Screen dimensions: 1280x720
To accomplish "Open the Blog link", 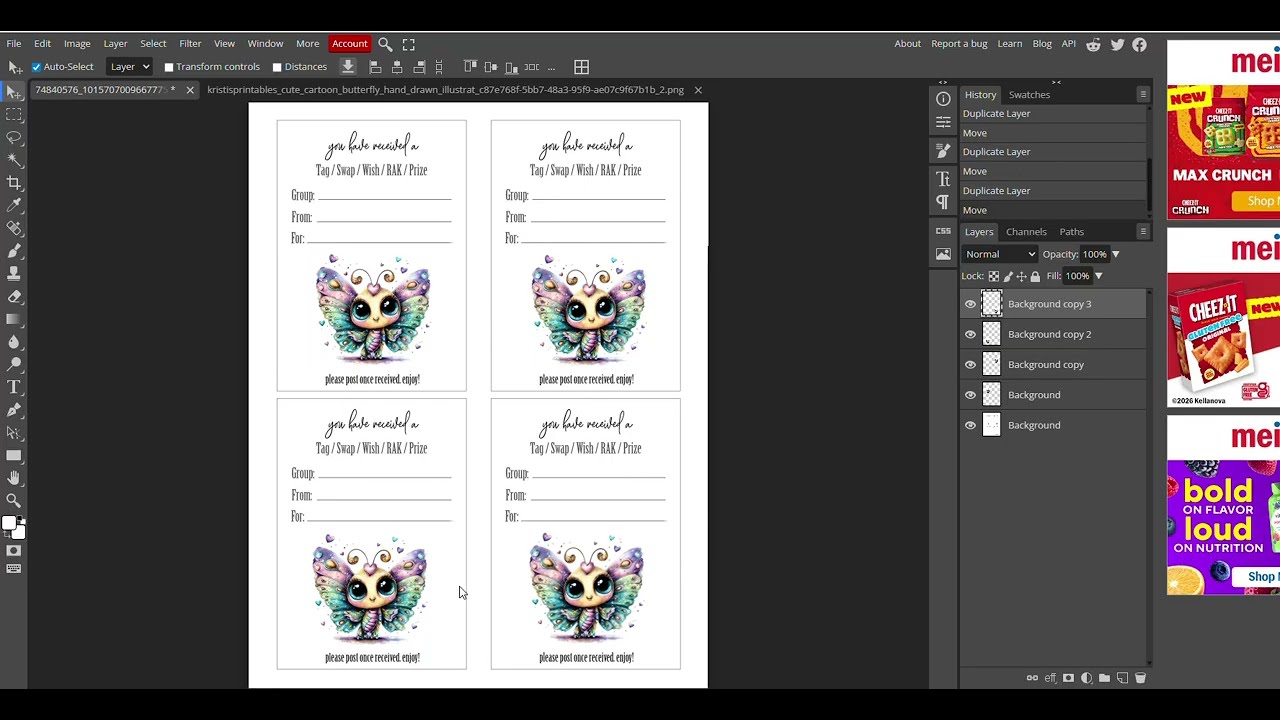I will (x=1042, y=44).
